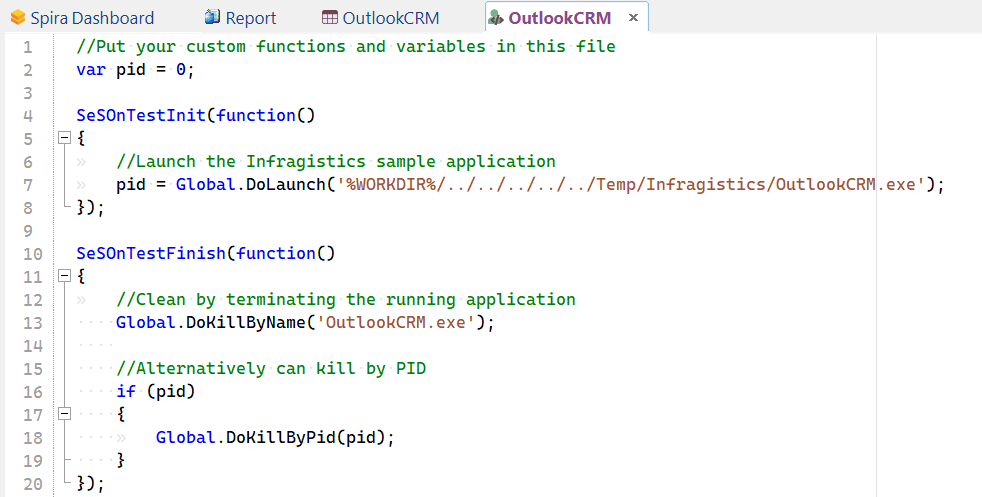Viewport: 982px width, 497px height.
Task: Collapse the SeSOnTestInit function body fold
Action: (64, 138)
